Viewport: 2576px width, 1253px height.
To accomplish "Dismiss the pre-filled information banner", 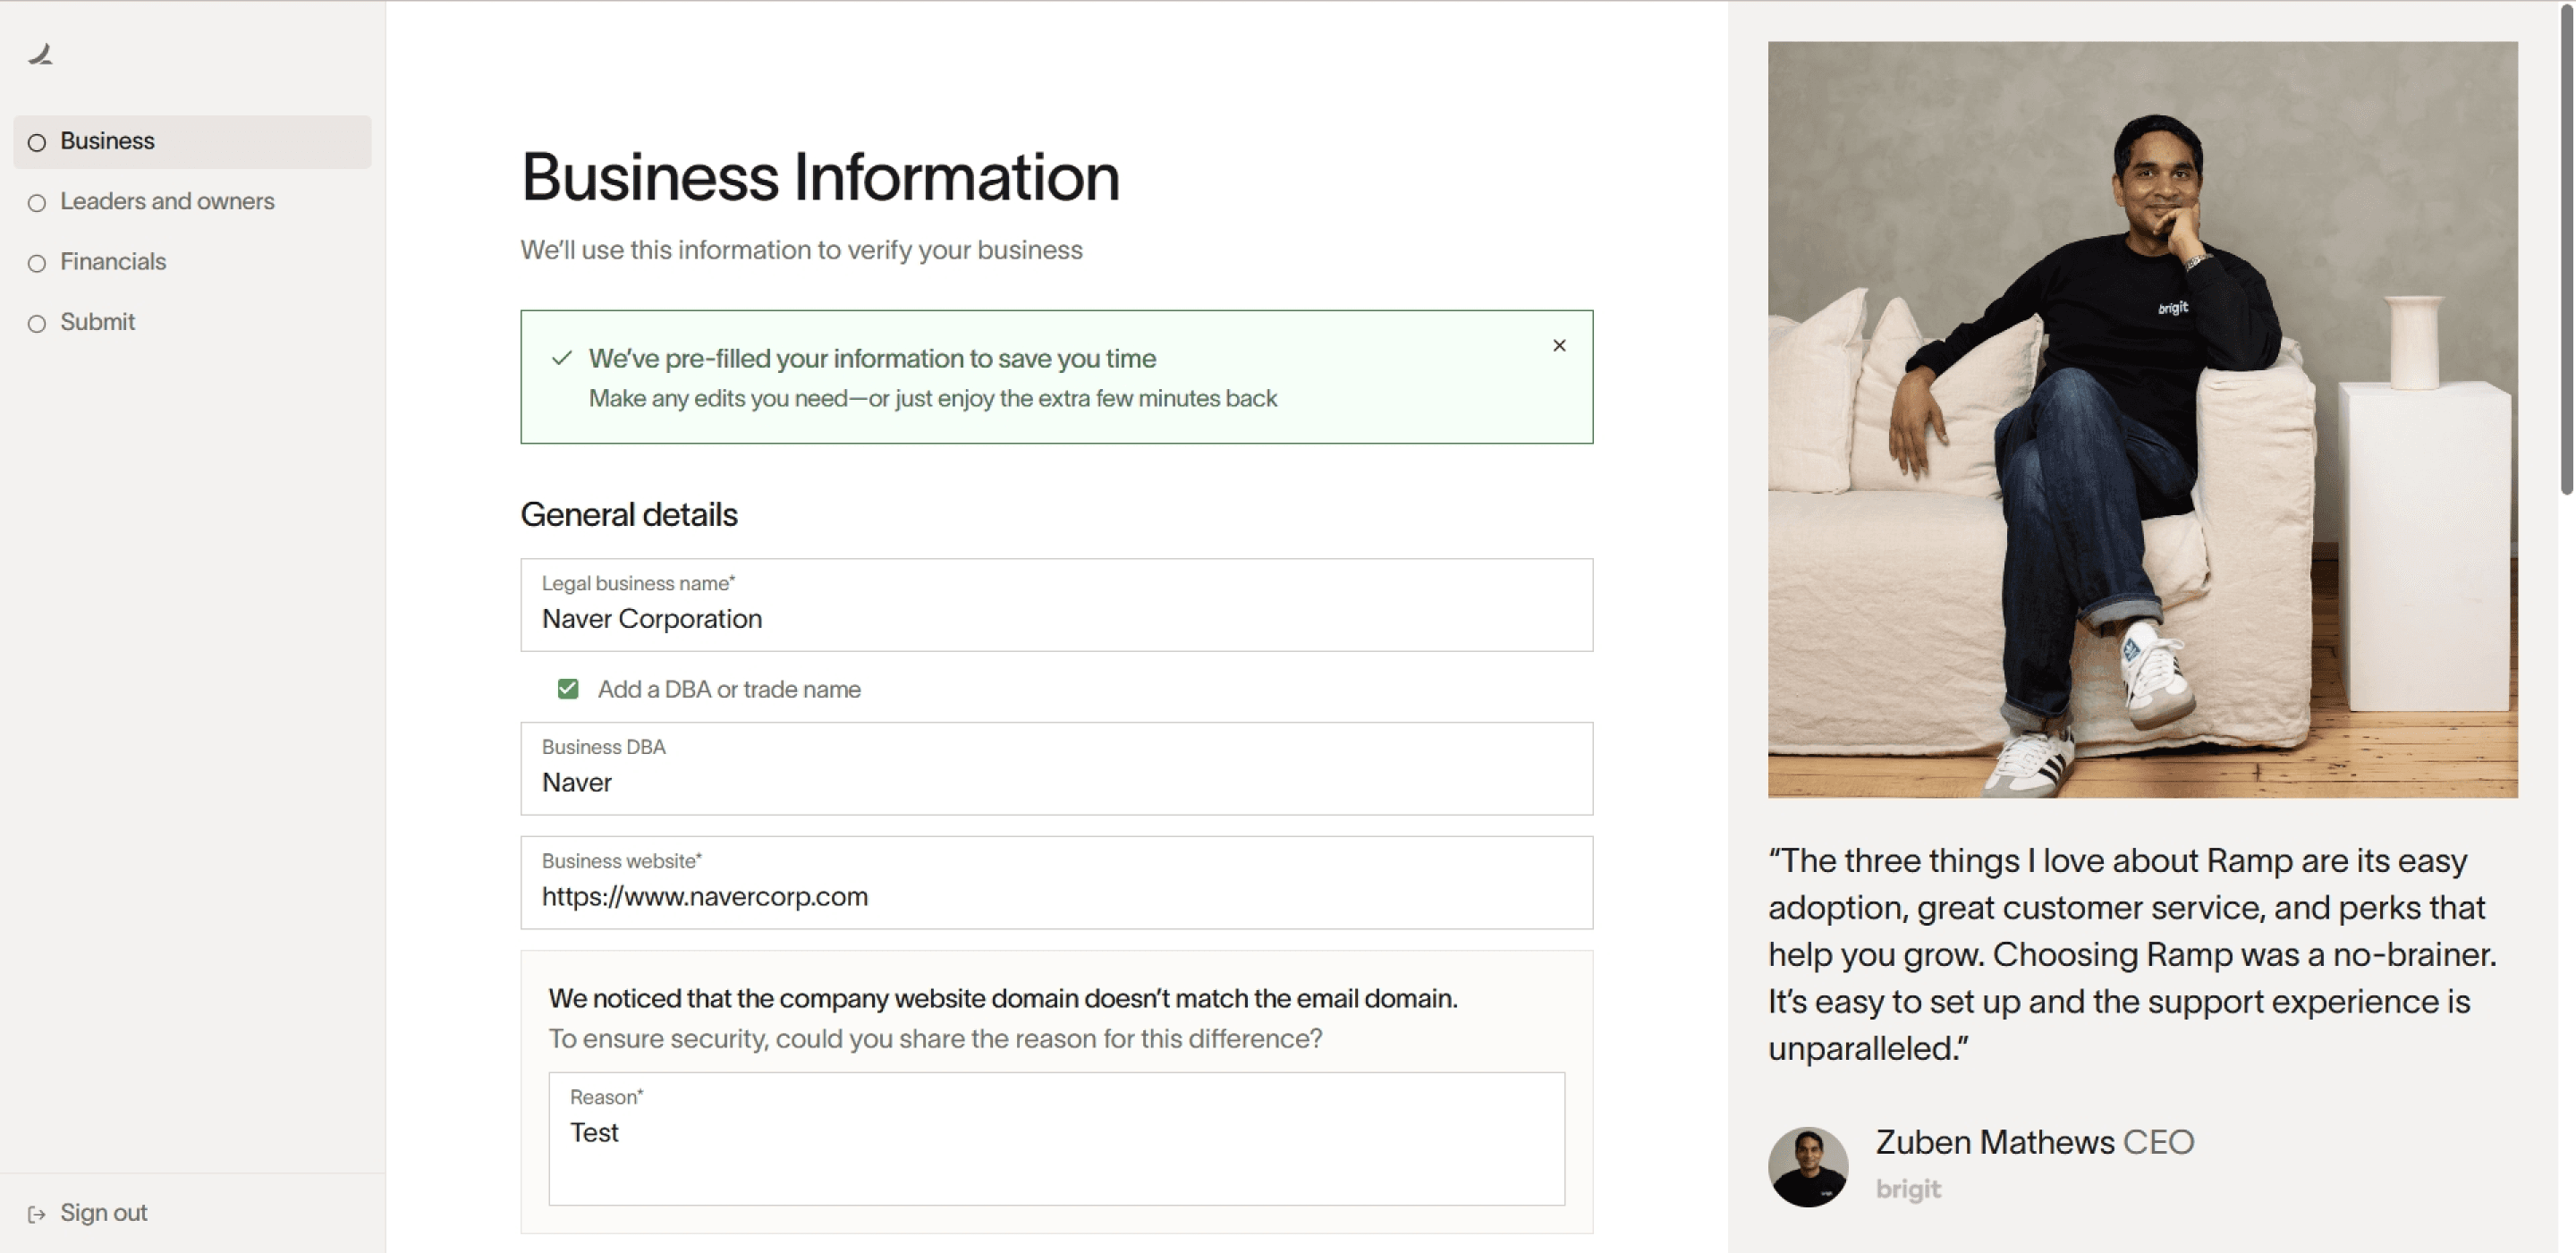I will pyautogui.click(x=1558, y=346).
